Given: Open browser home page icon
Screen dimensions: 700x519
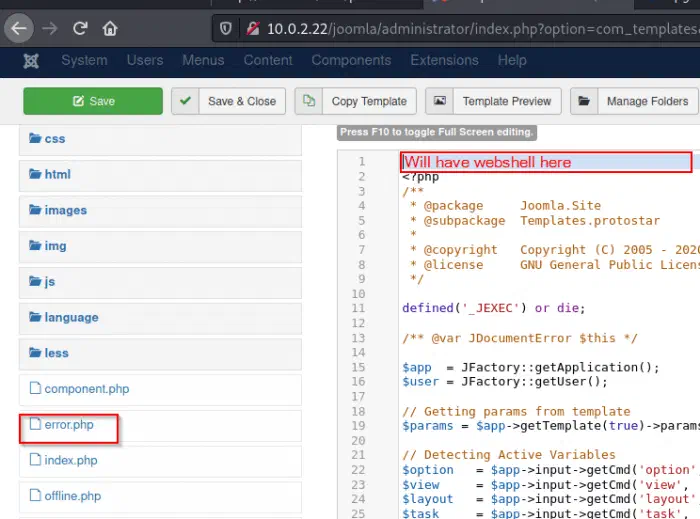Looking at the screenshot, I should point(110,29).
